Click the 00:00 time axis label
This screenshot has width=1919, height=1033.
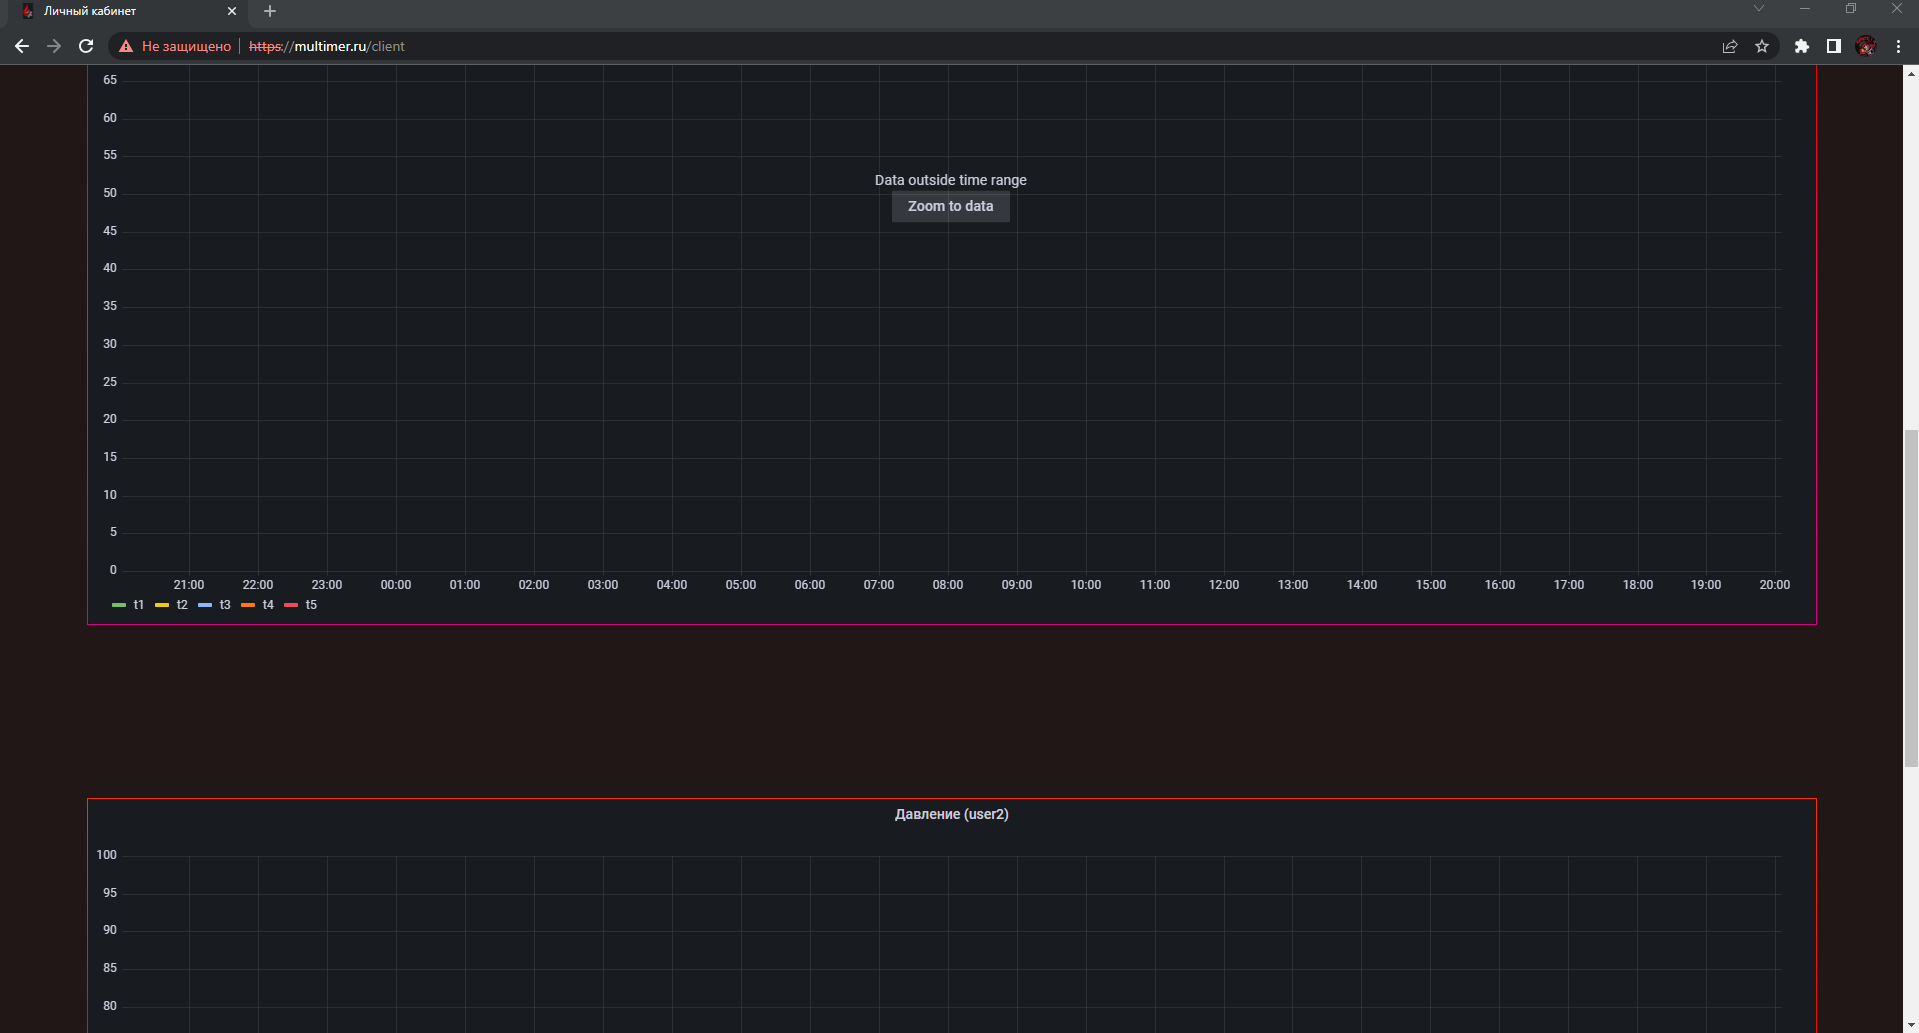tap(395, 585)
